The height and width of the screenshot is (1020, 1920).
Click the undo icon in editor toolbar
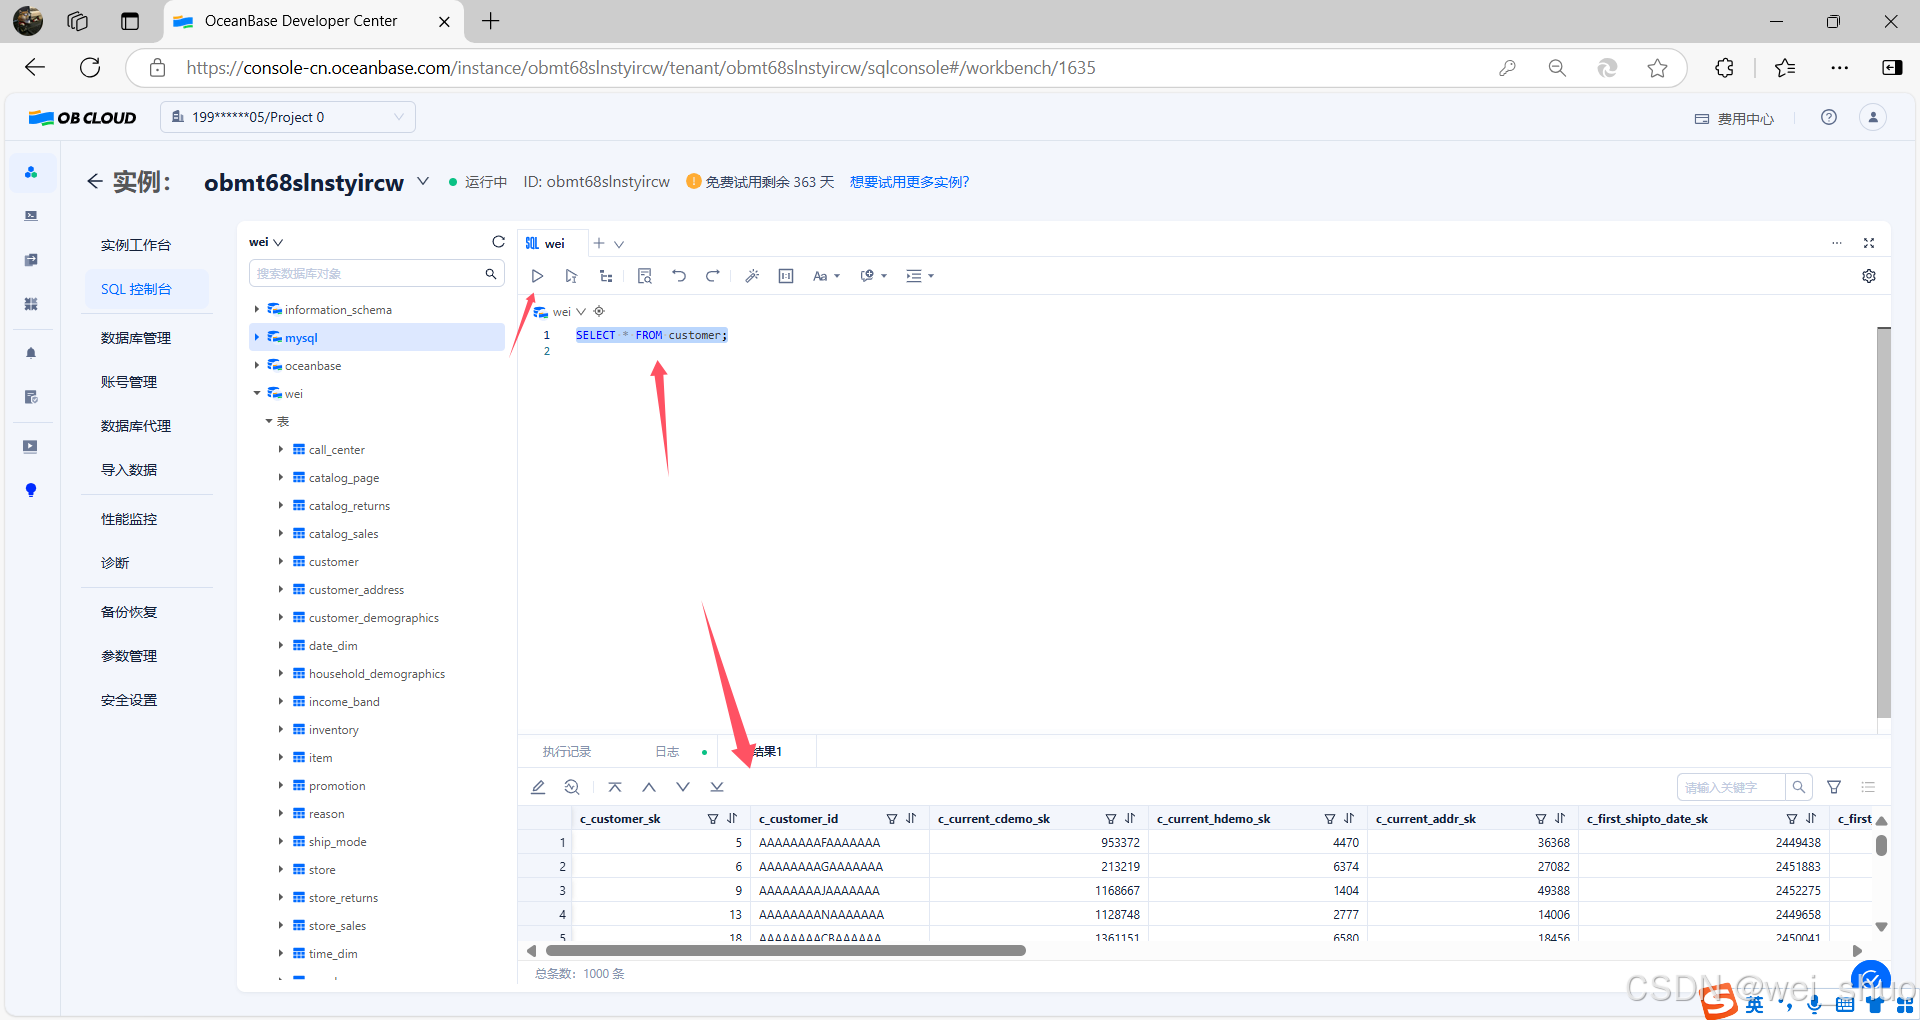click(679, 276)
